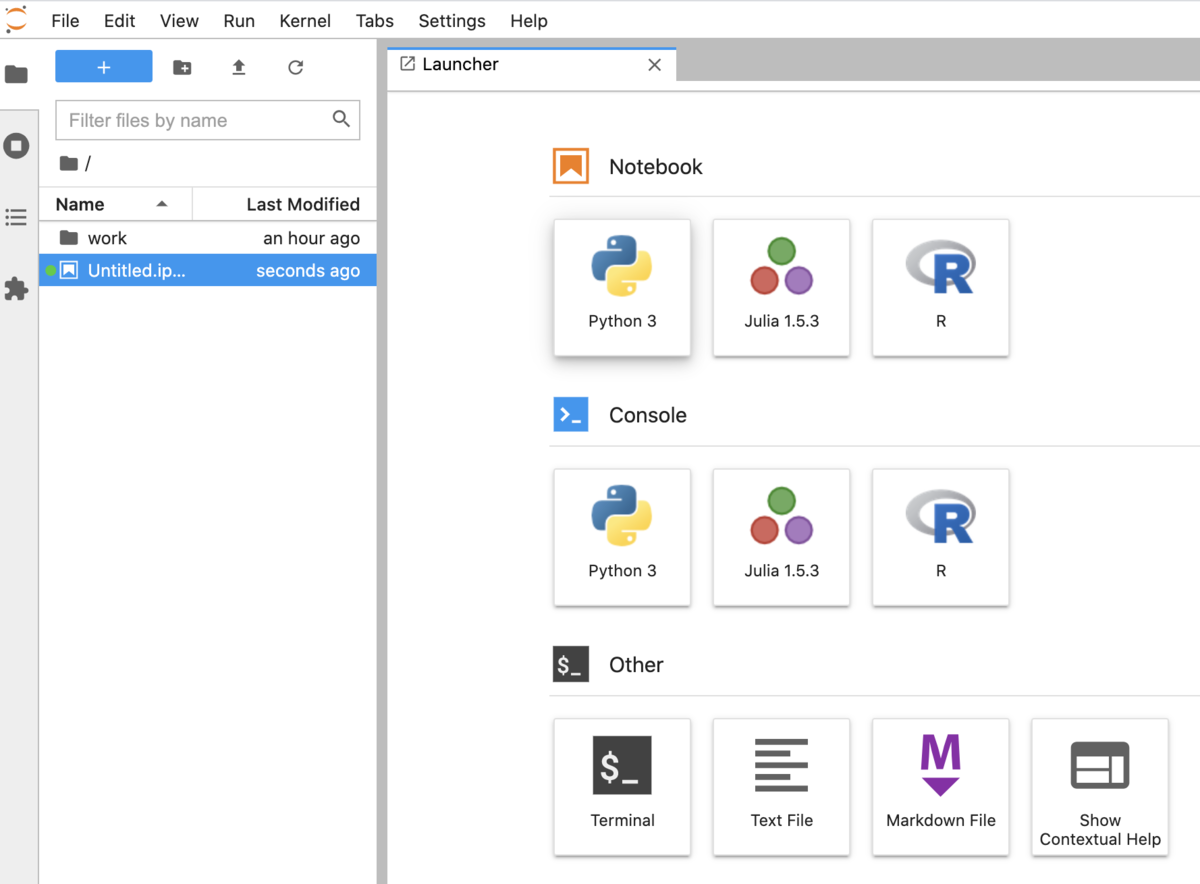Create a new folder

[182, 67]
